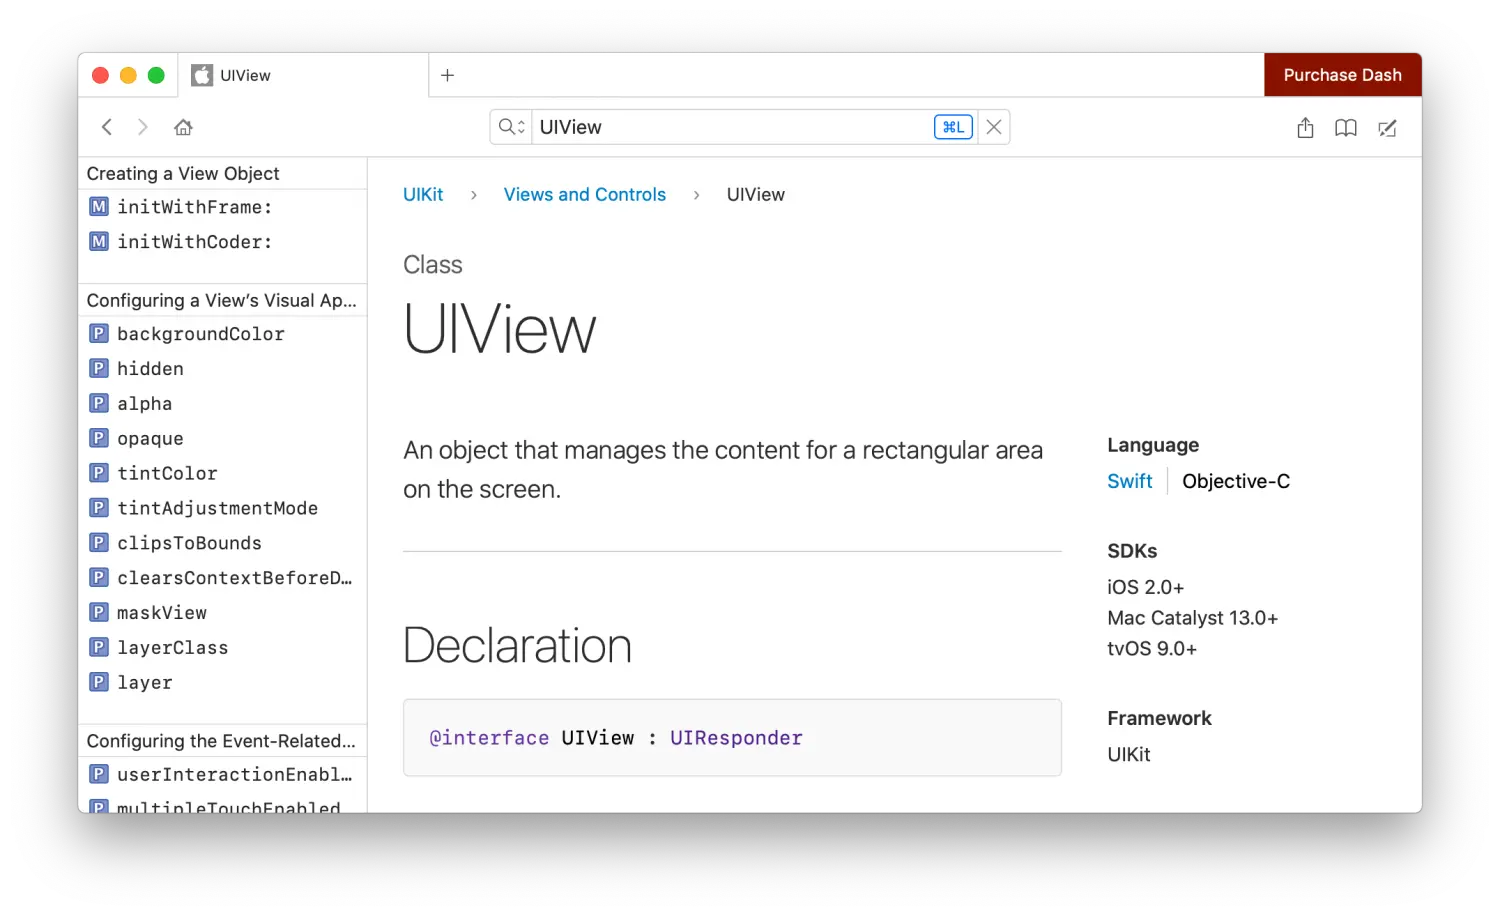This screenshot has width=1500, height=916.
Task: Open the Views and Controls breadcrumb
Action: tap(585, 194)
